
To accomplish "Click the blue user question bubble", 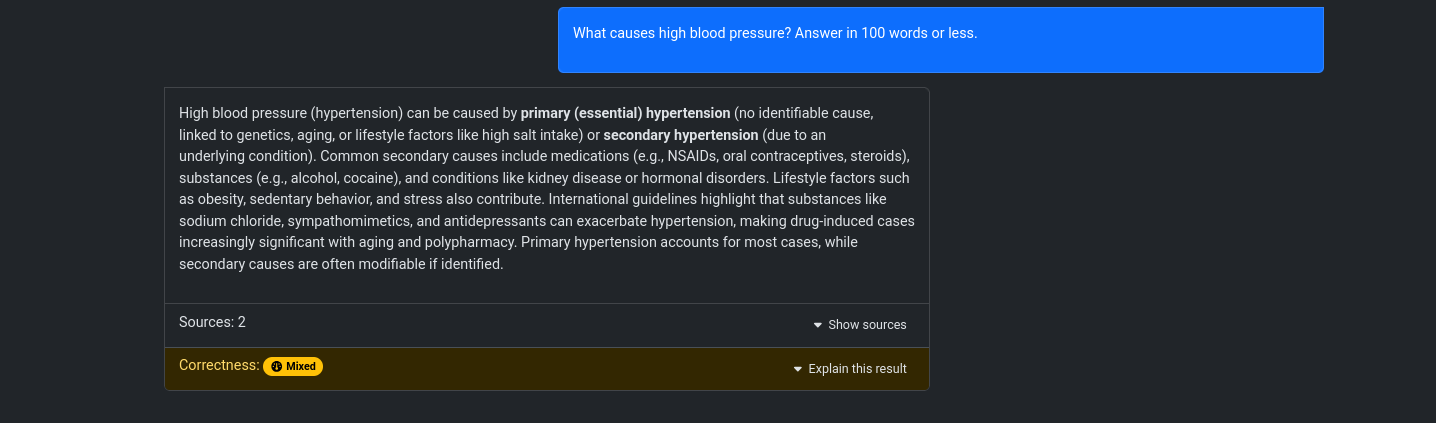I will (940, 40).
